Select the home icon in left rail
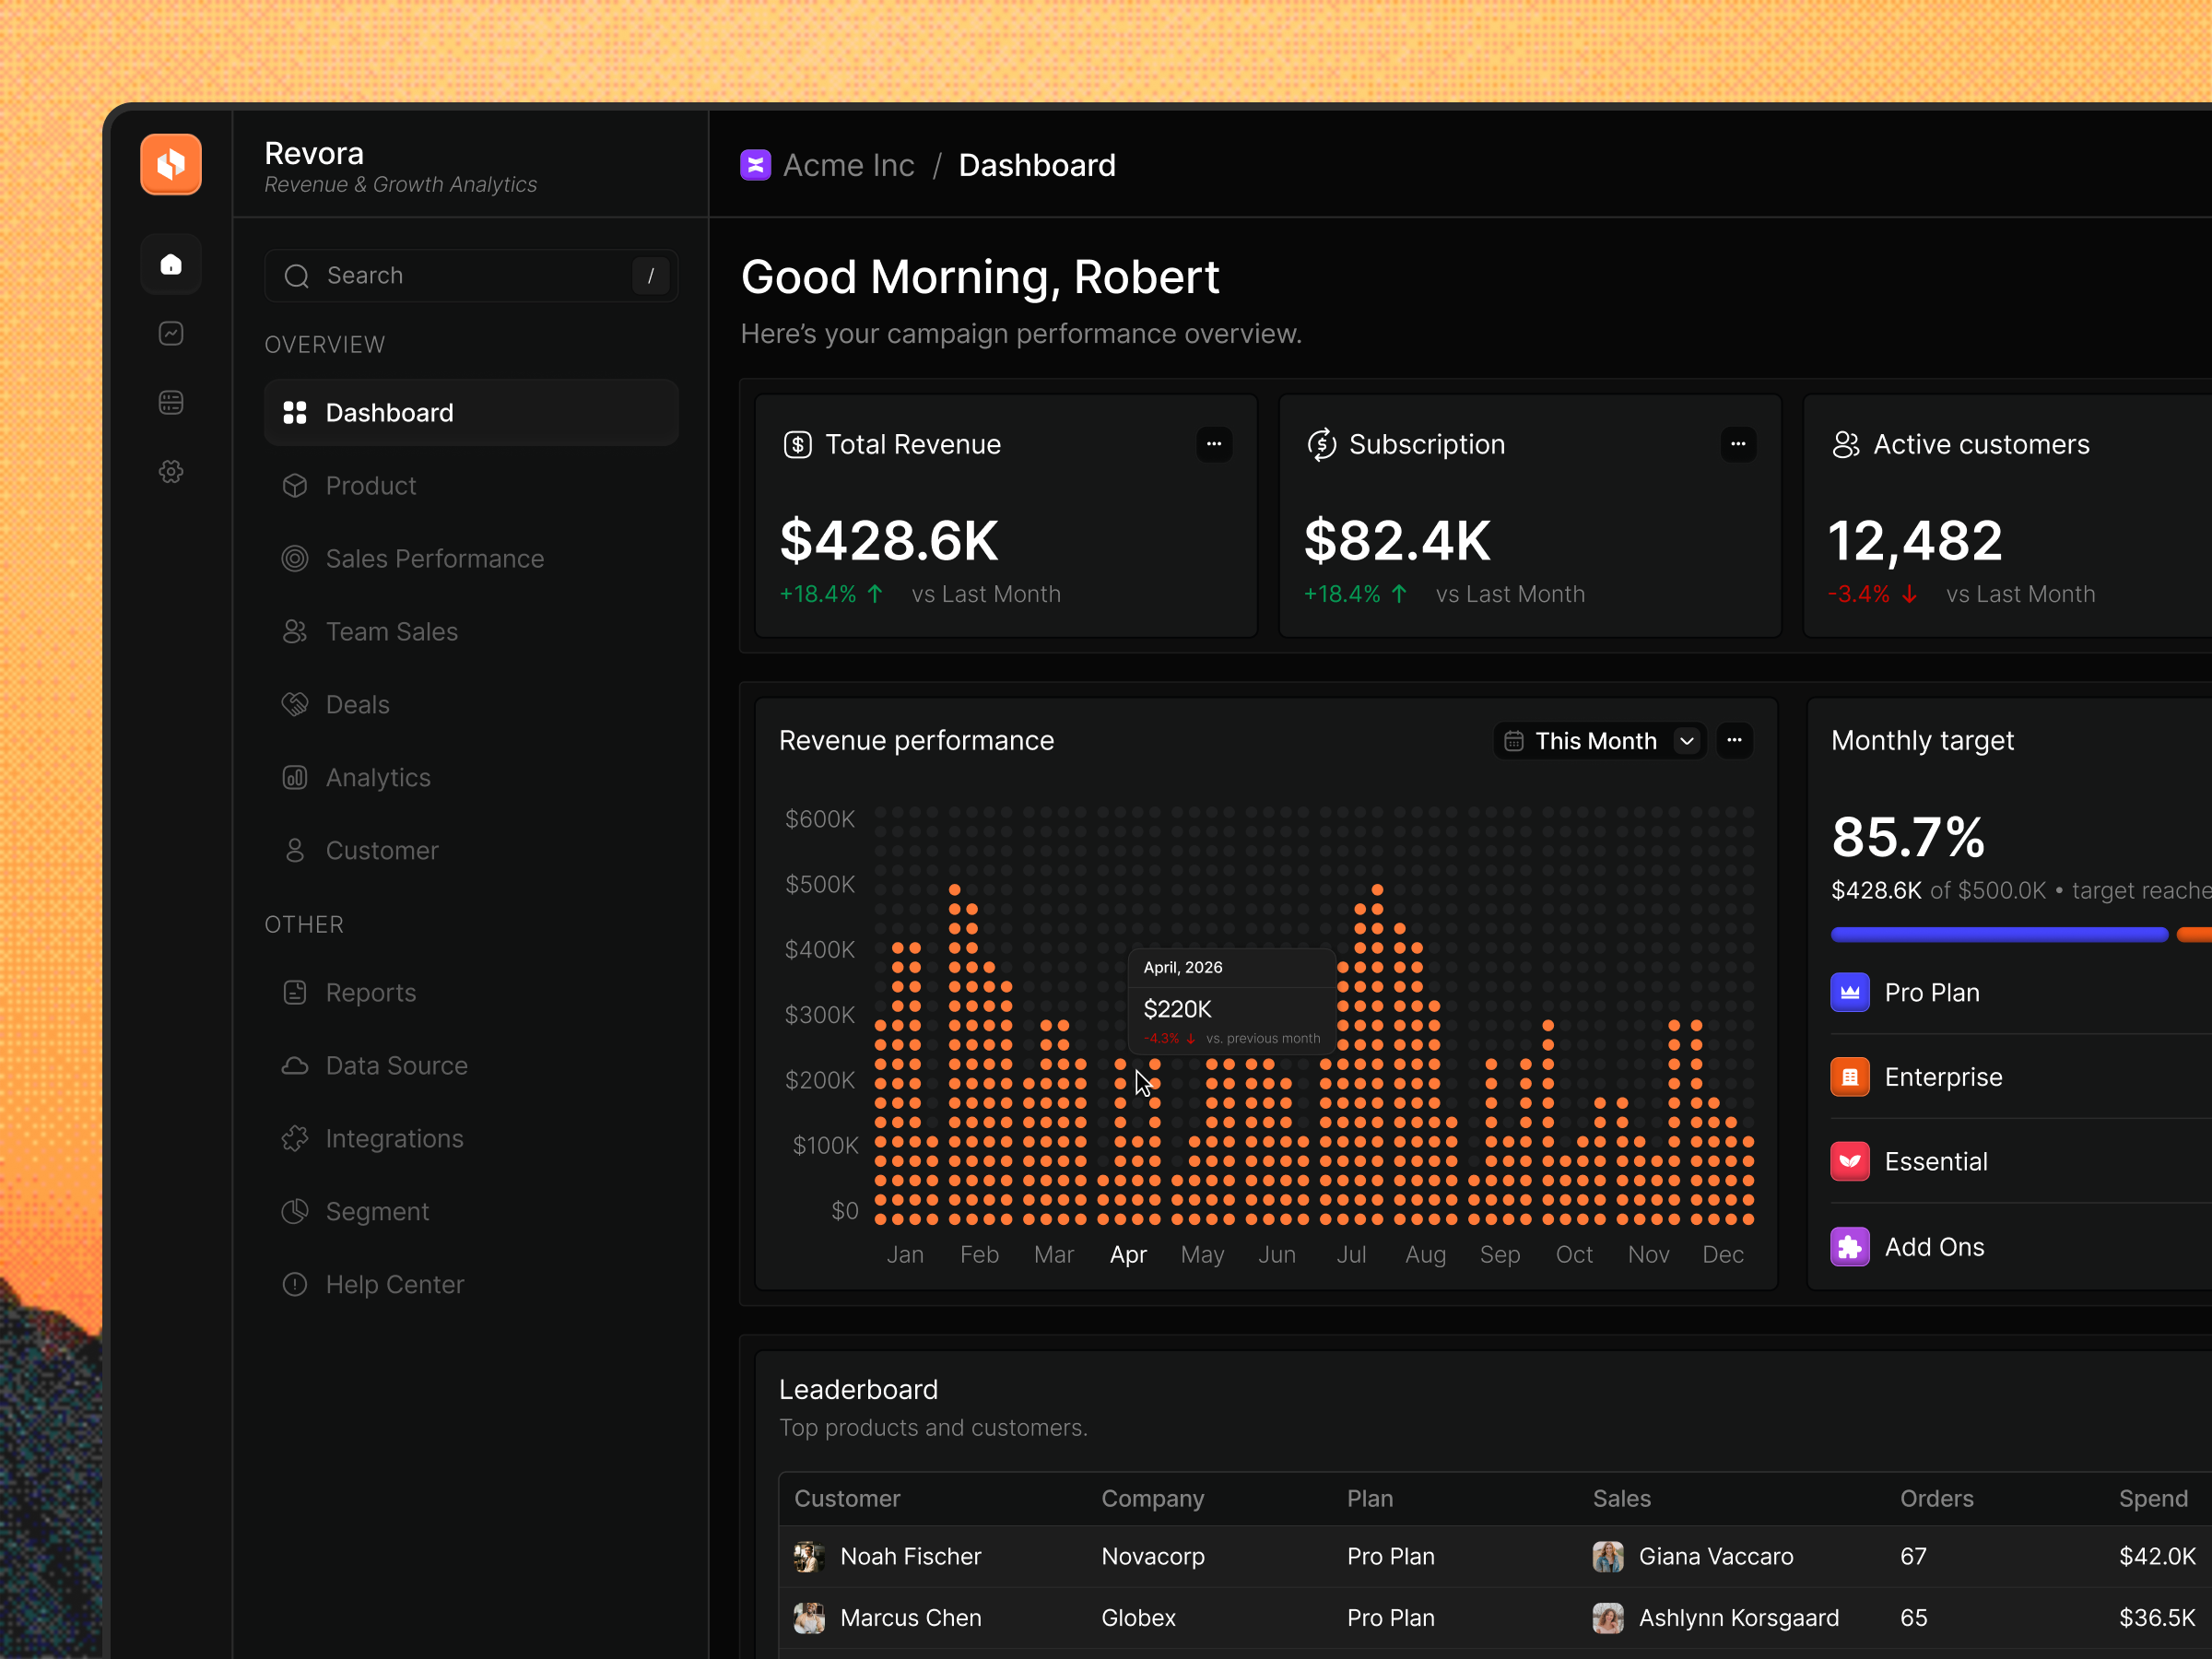Image resolution: width=2212 pixels, height=1659 pixels. coord(171,264)
